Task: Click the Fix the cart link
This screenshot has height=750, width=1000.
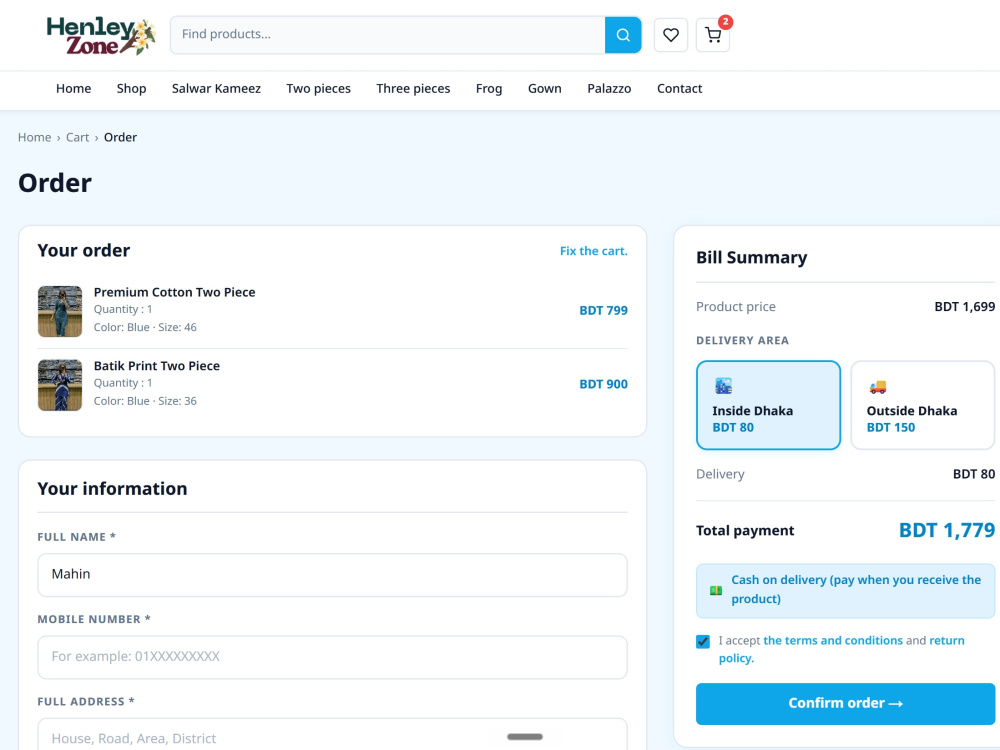Action: (594, 251)
